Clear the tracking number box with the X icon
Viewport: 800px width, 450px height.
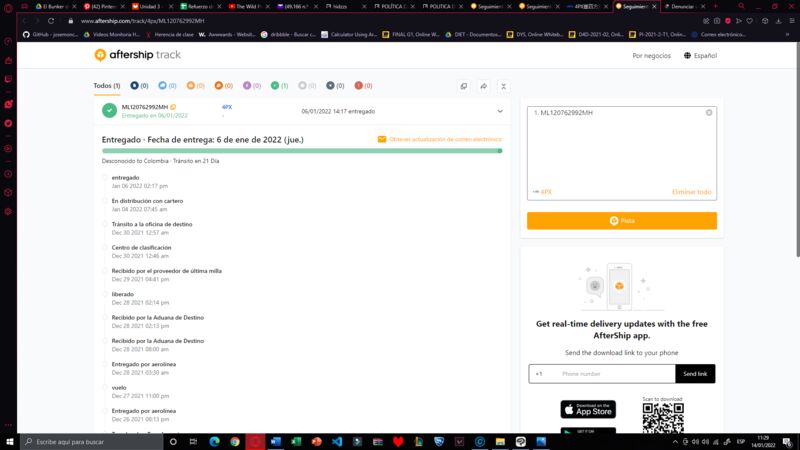[x=709, y=113]
